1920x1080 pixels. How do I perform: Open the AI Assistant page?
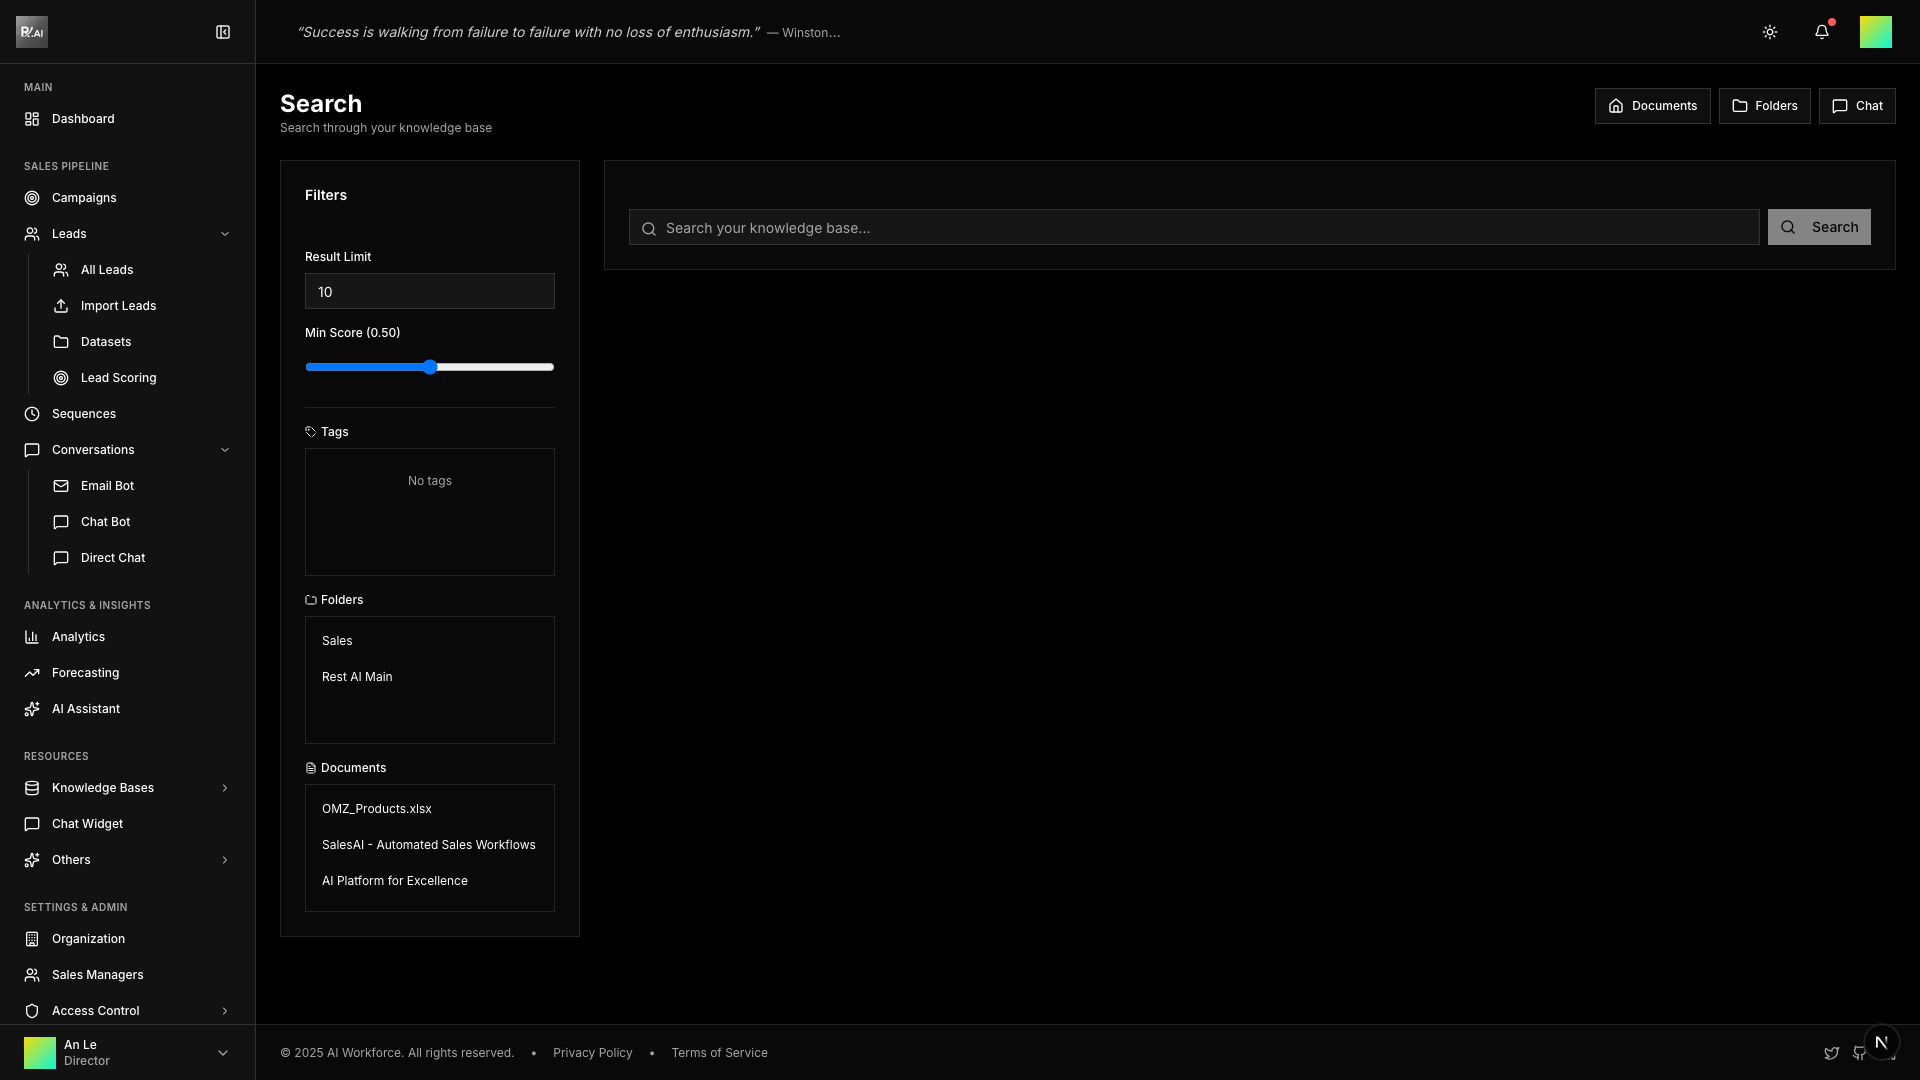pos(85,709)
